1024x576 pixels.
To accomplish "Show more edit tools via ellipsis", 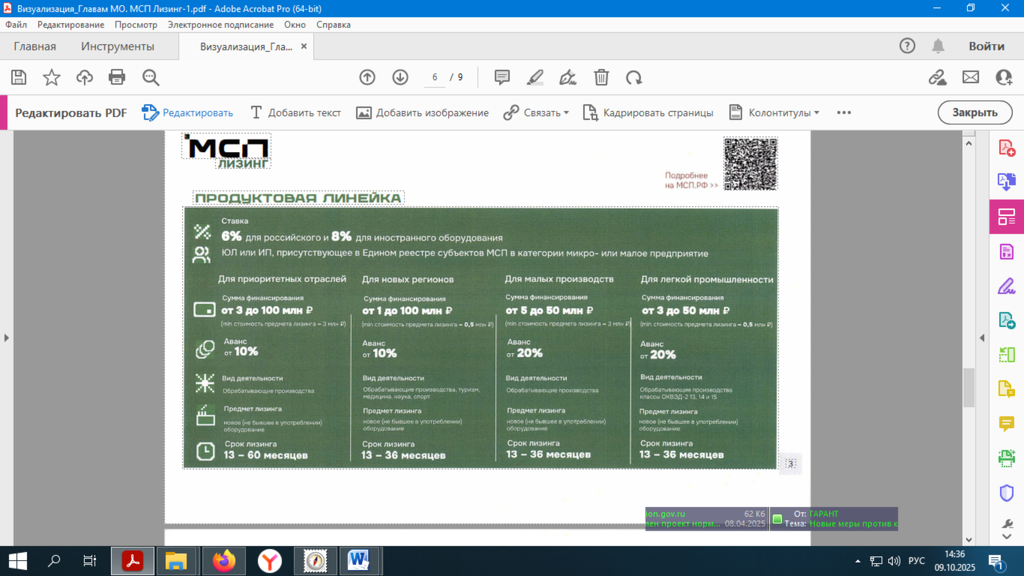I will (844, 113).
